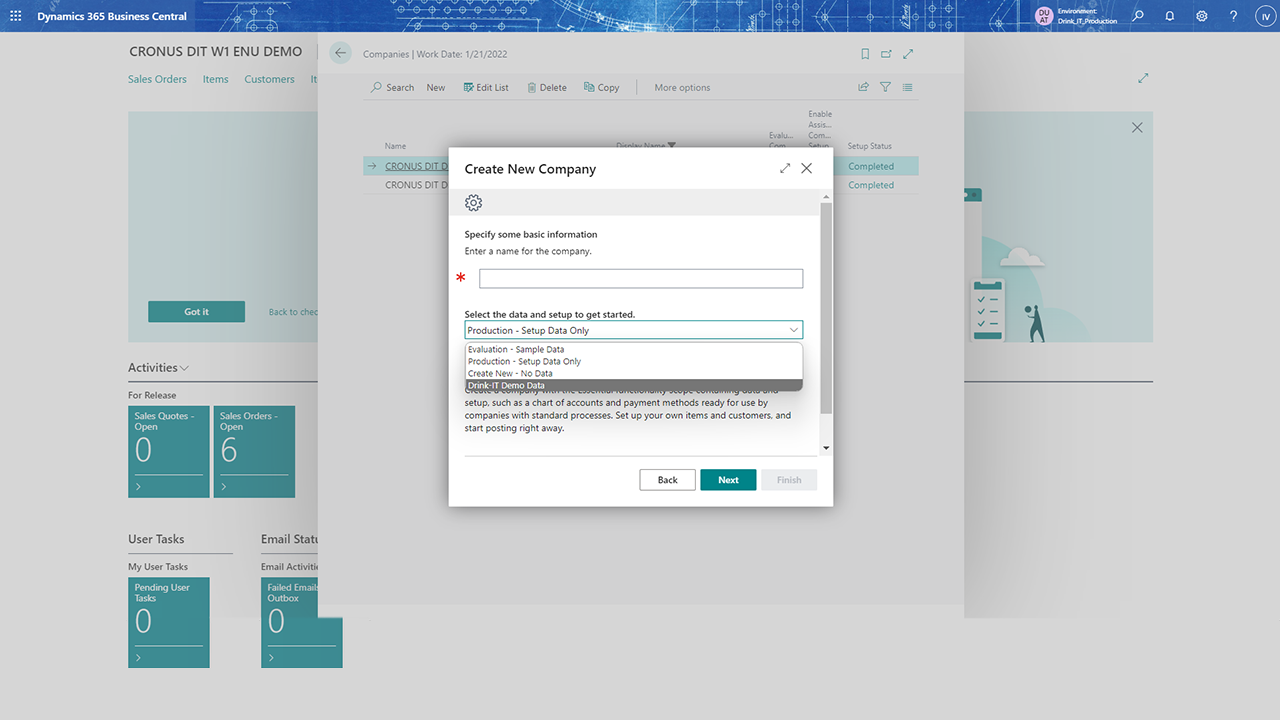This screenshot has height=720, width=1280.
Task: Click the search magnifier in top bar
Action: click(x=1138, y=16)
